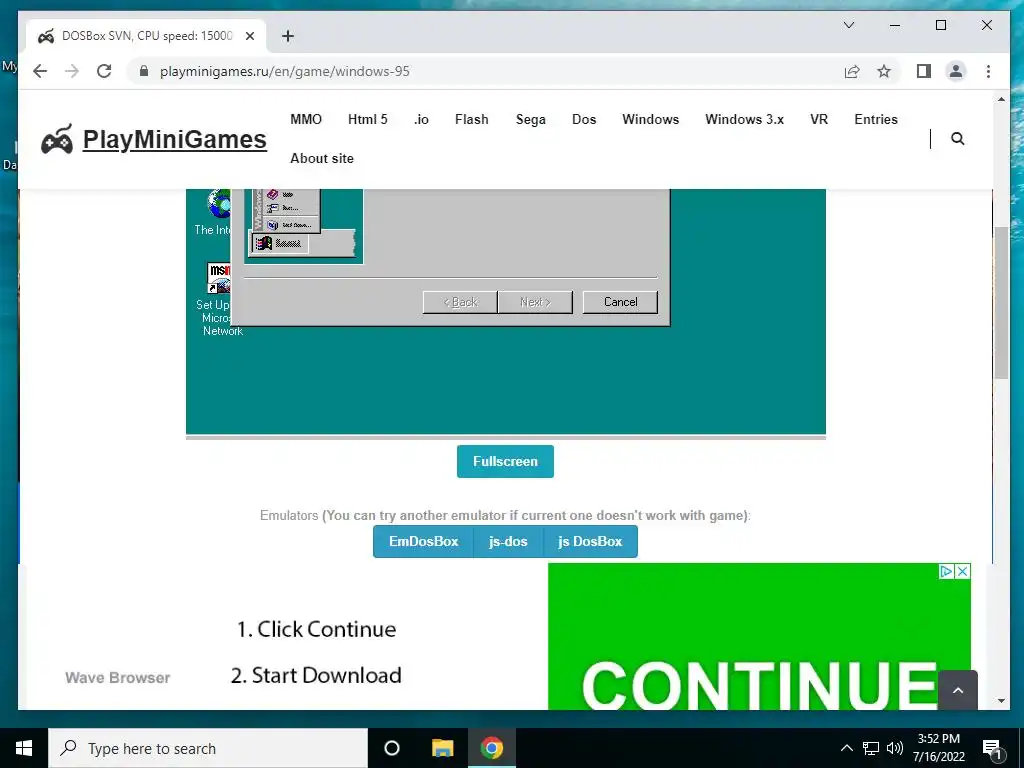Open the Chrome side panel icon
The height and width of the screenshot is (768, 1024).
coord(923,71)
